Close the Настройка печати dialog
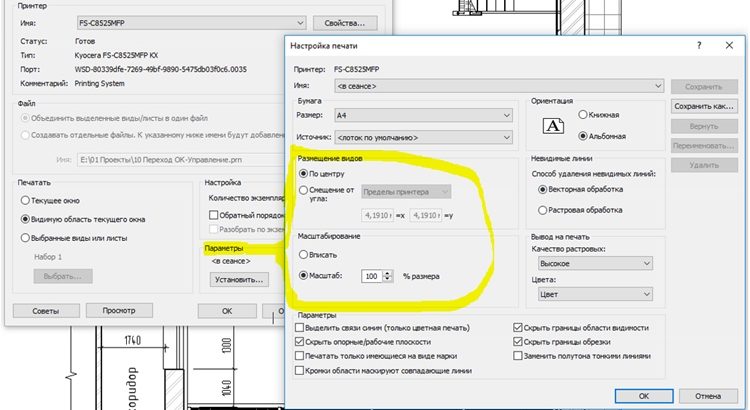 726,46
